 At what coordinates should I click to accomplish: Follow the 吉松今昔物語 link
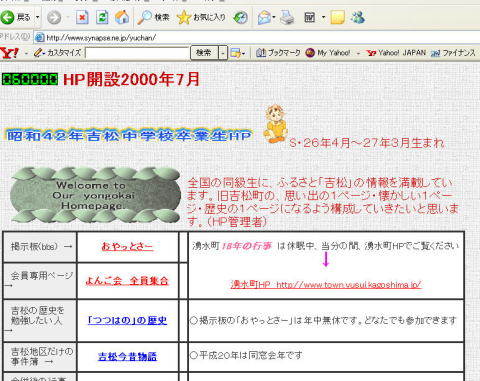pyautogui.click(x=127, y=356)
